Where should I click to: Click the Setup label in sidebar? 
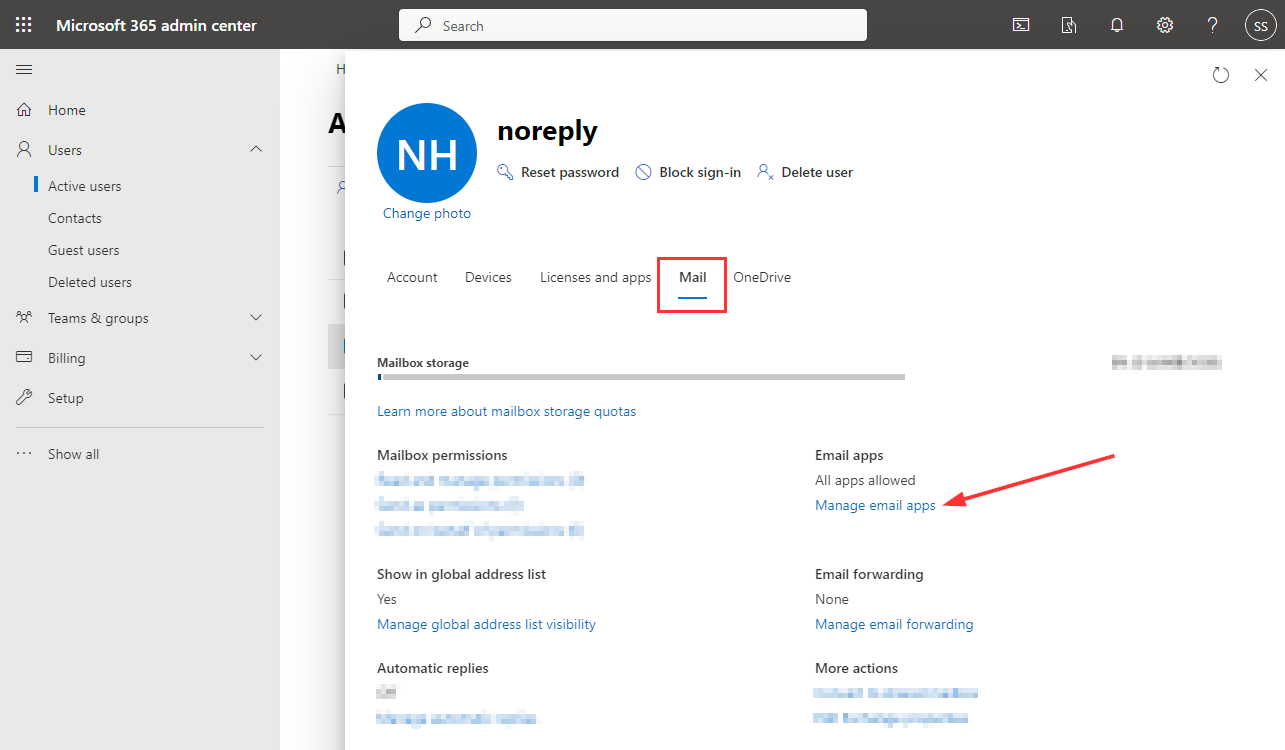tap(66, 398)
